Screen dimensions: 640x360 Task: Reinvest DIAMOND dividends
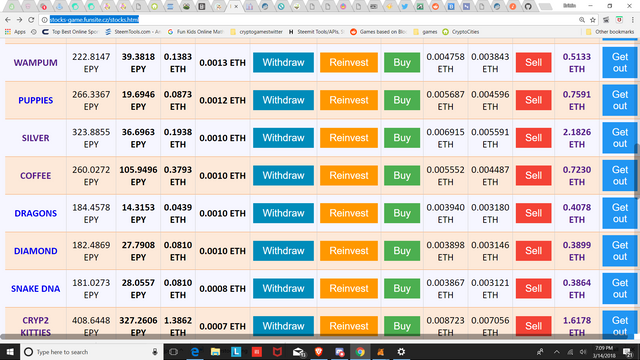(349, 251)
